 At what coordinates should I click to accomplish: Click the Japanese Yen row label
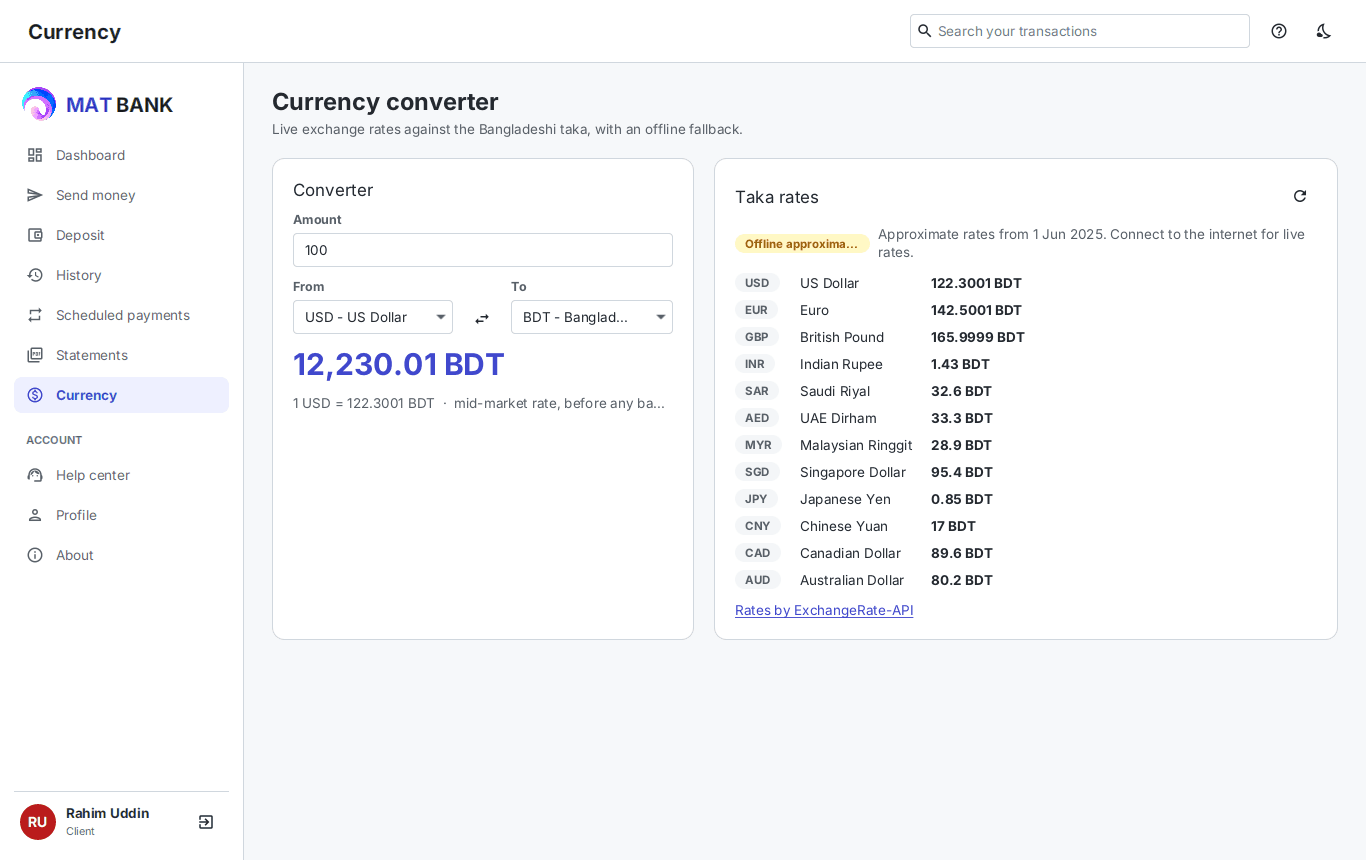coord(845,499)
